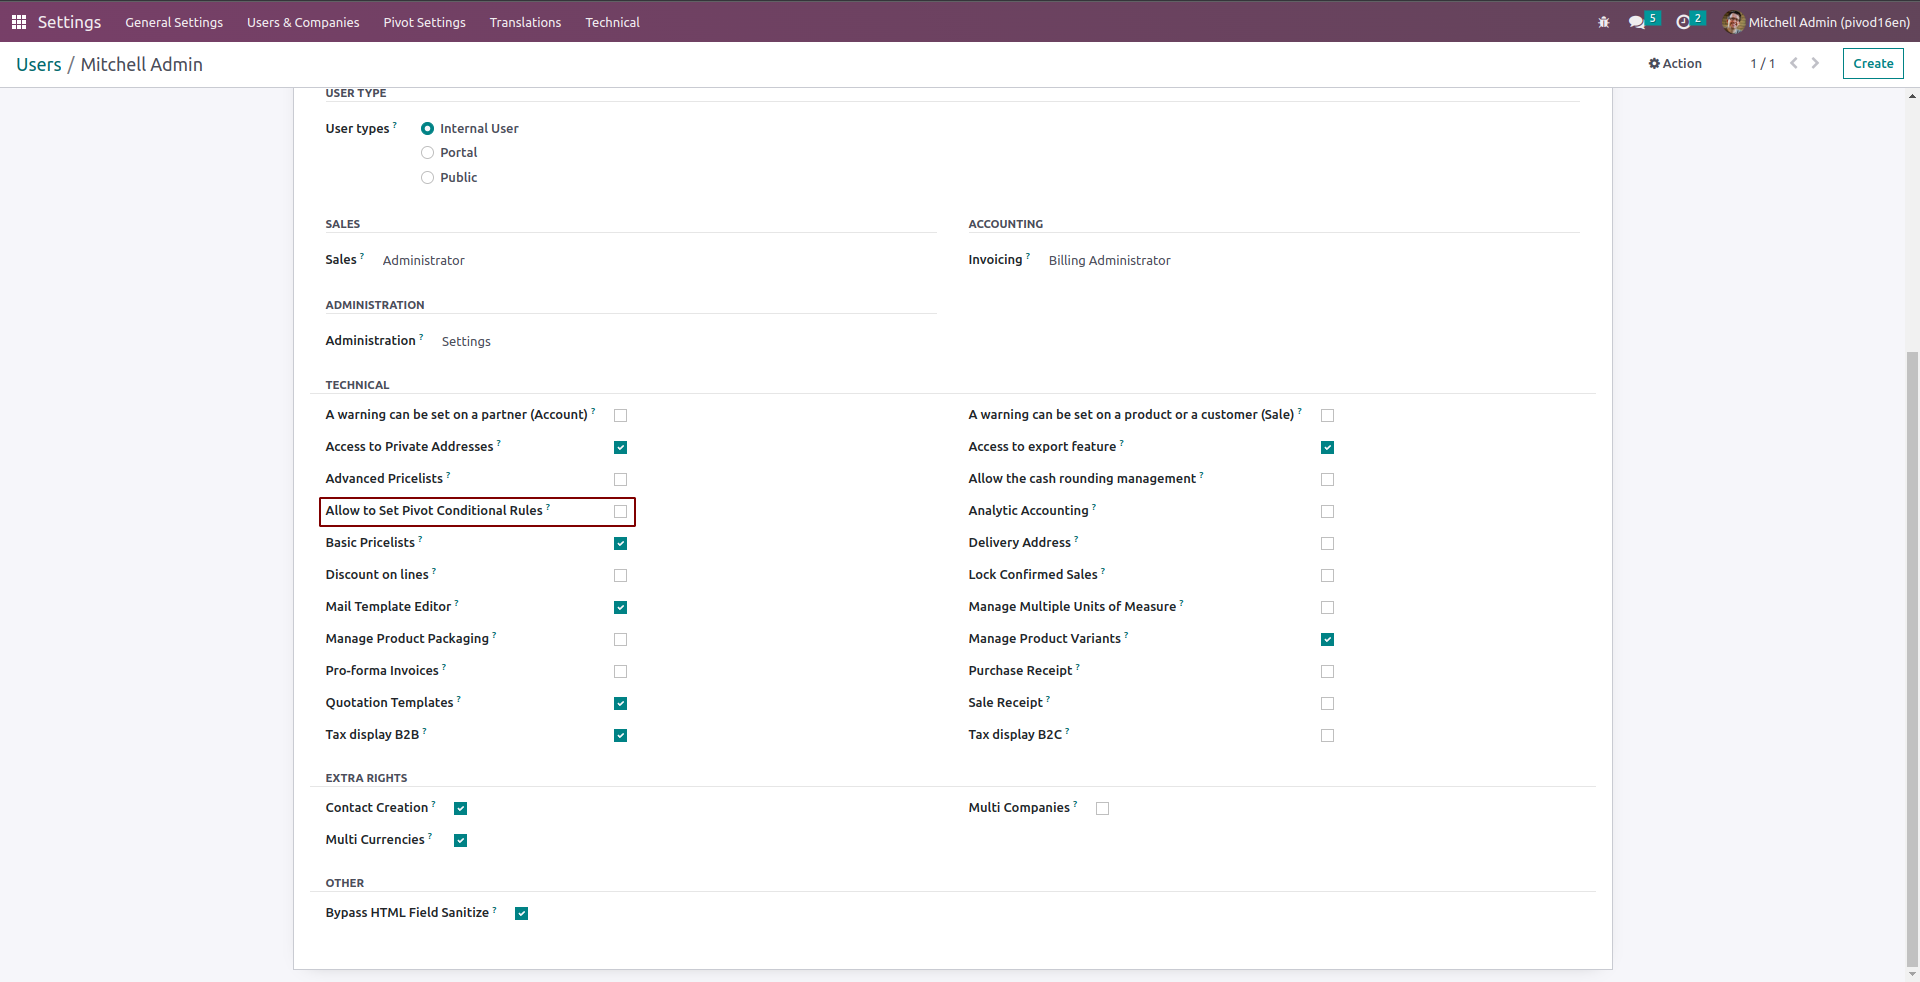
Task: Open the Users & Companies menu
Action: coord(303,22)
